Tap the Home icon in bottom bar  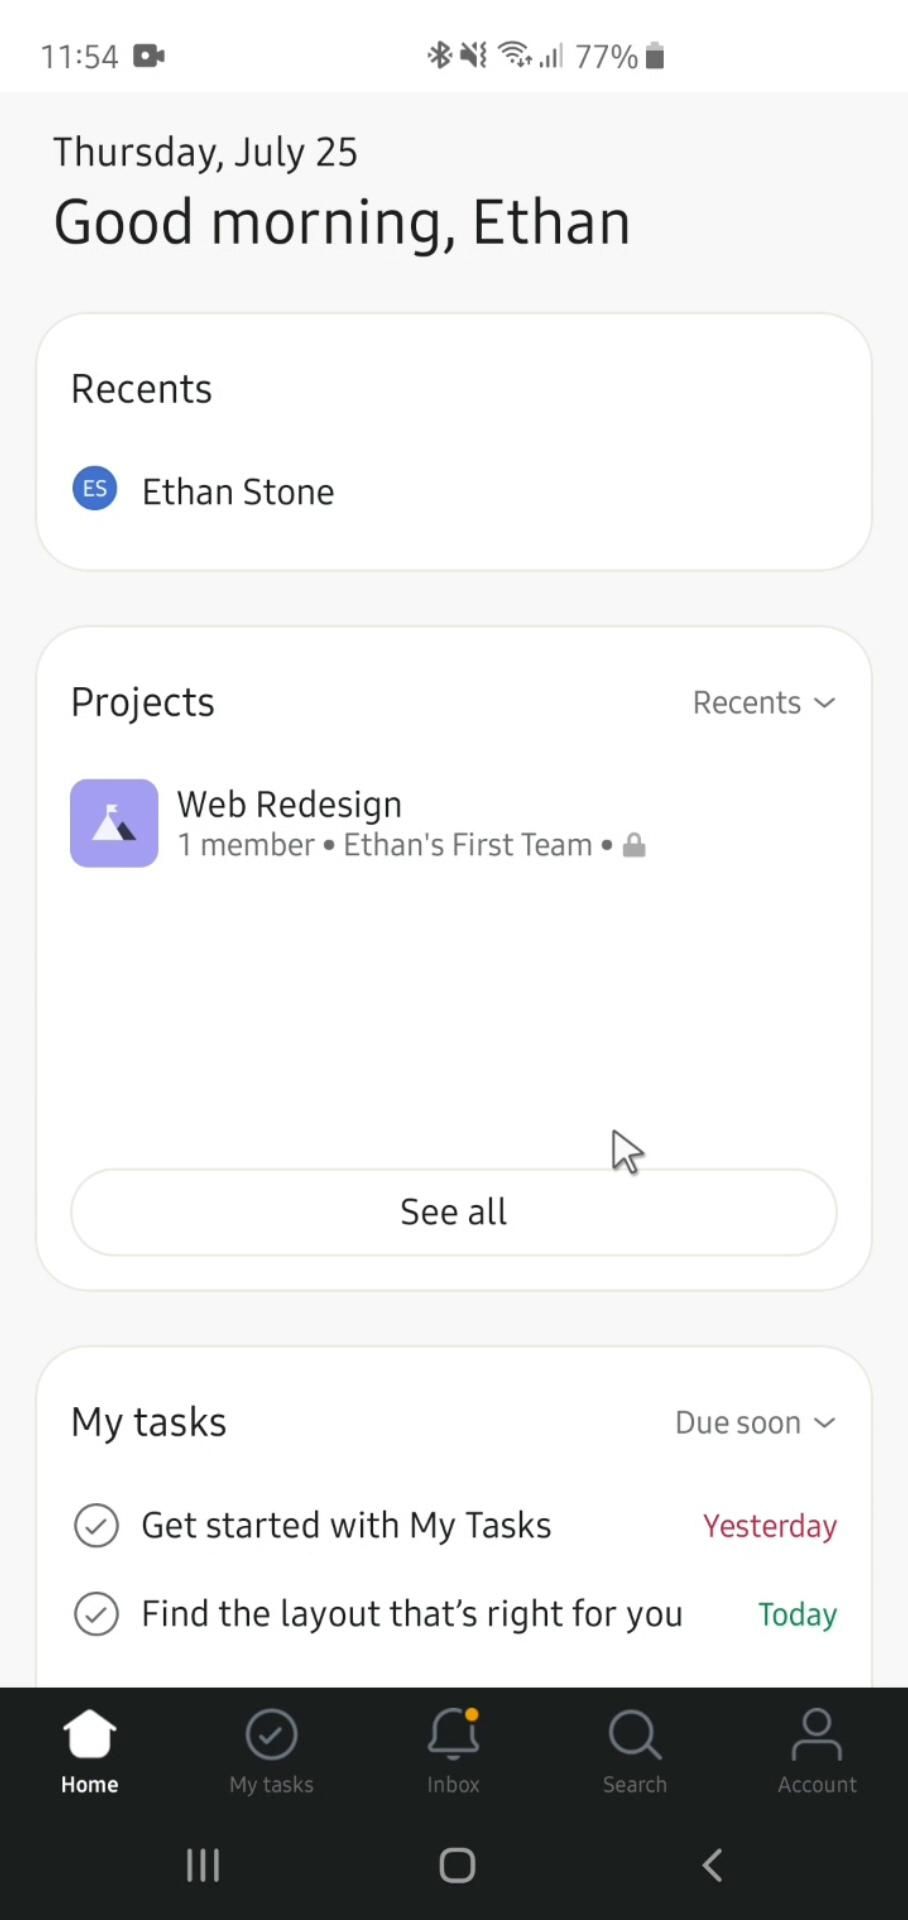pos(89,1735)
